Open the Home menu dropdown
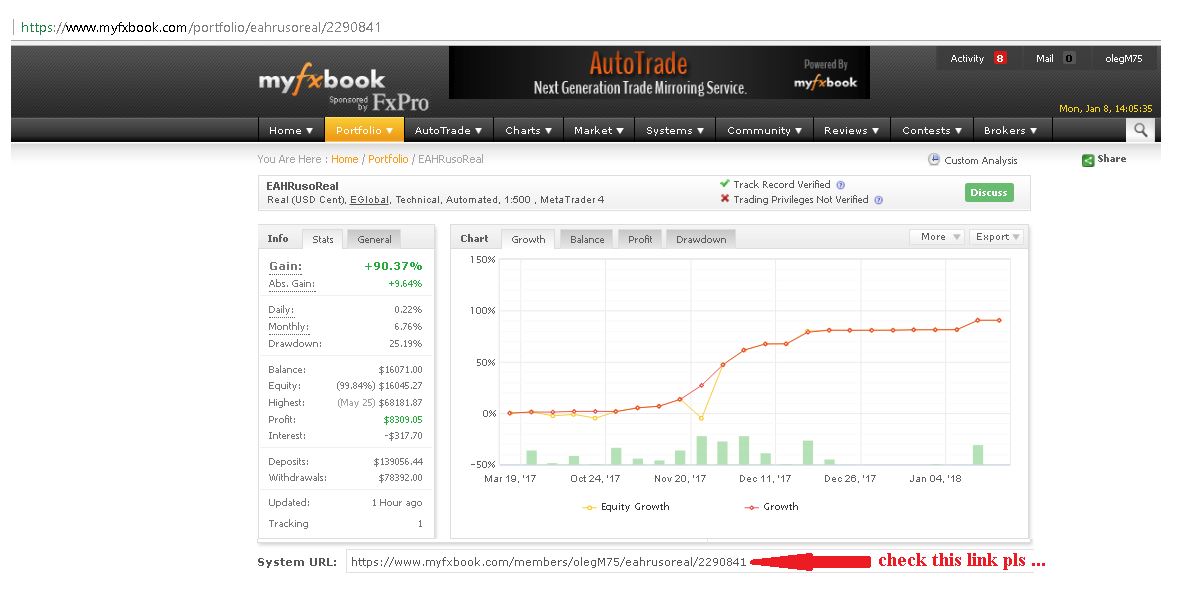The width and height of the screenshot is (1188, 606). click(291, 130)
